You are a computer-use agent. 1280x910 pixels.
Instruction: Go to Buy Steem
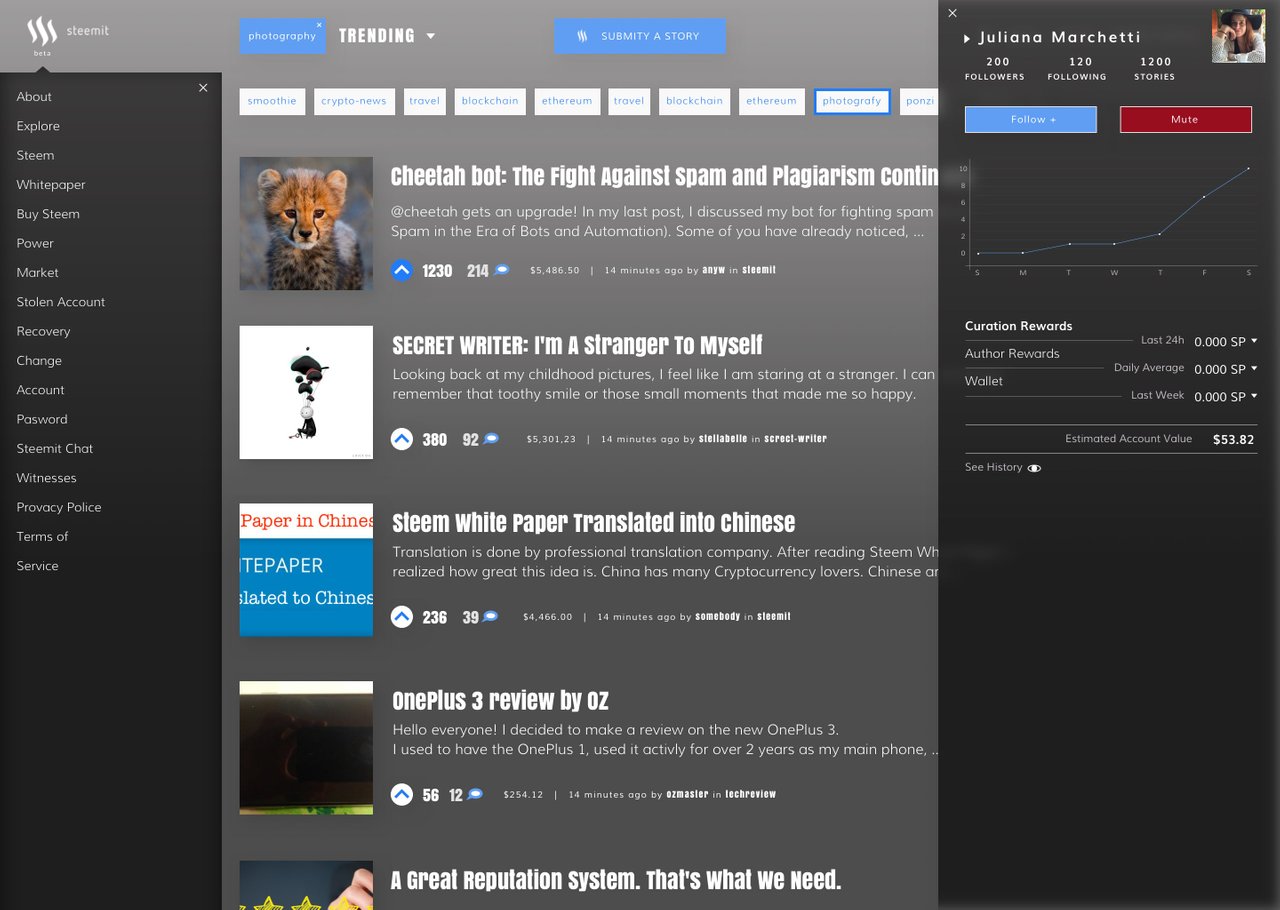point(48,214)
